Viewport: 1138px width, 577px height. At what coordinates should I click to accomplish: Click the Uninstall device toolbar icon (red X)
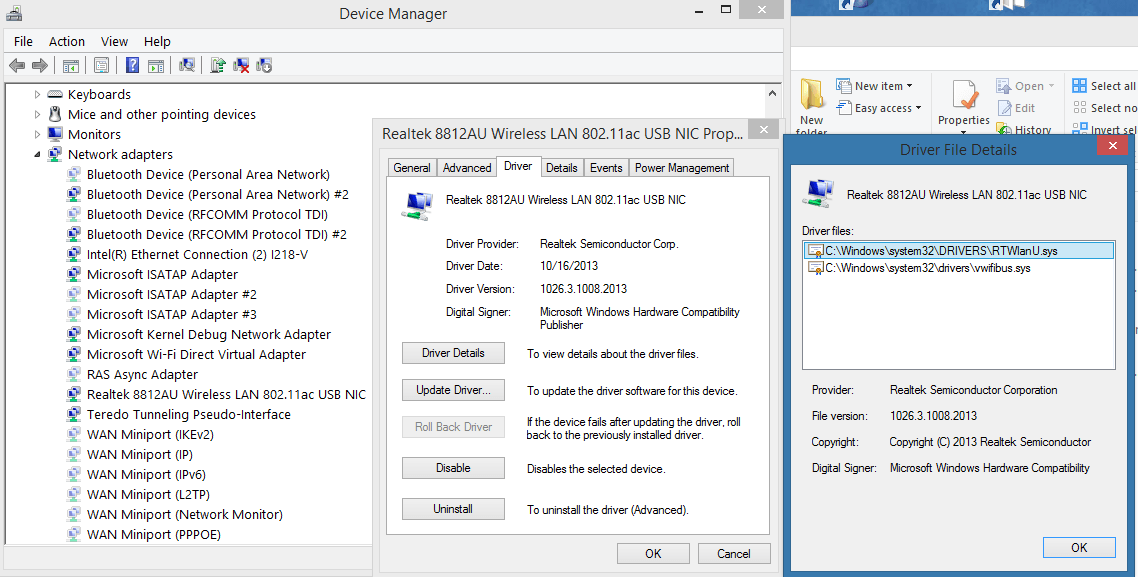pos(241,65)
